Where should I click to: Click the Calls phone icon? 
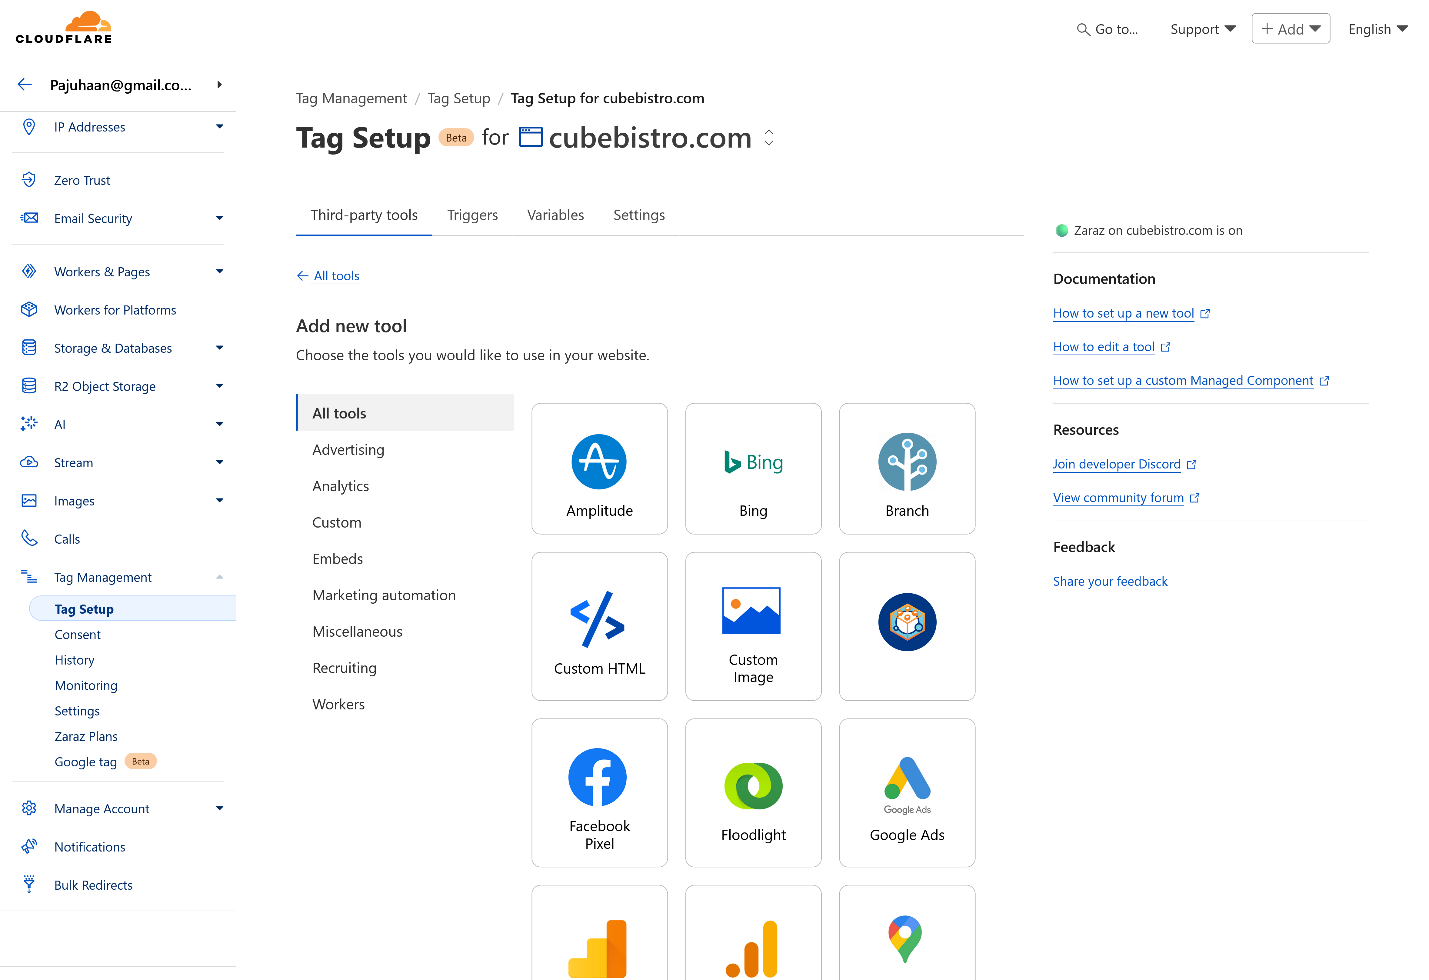(29, 539)
